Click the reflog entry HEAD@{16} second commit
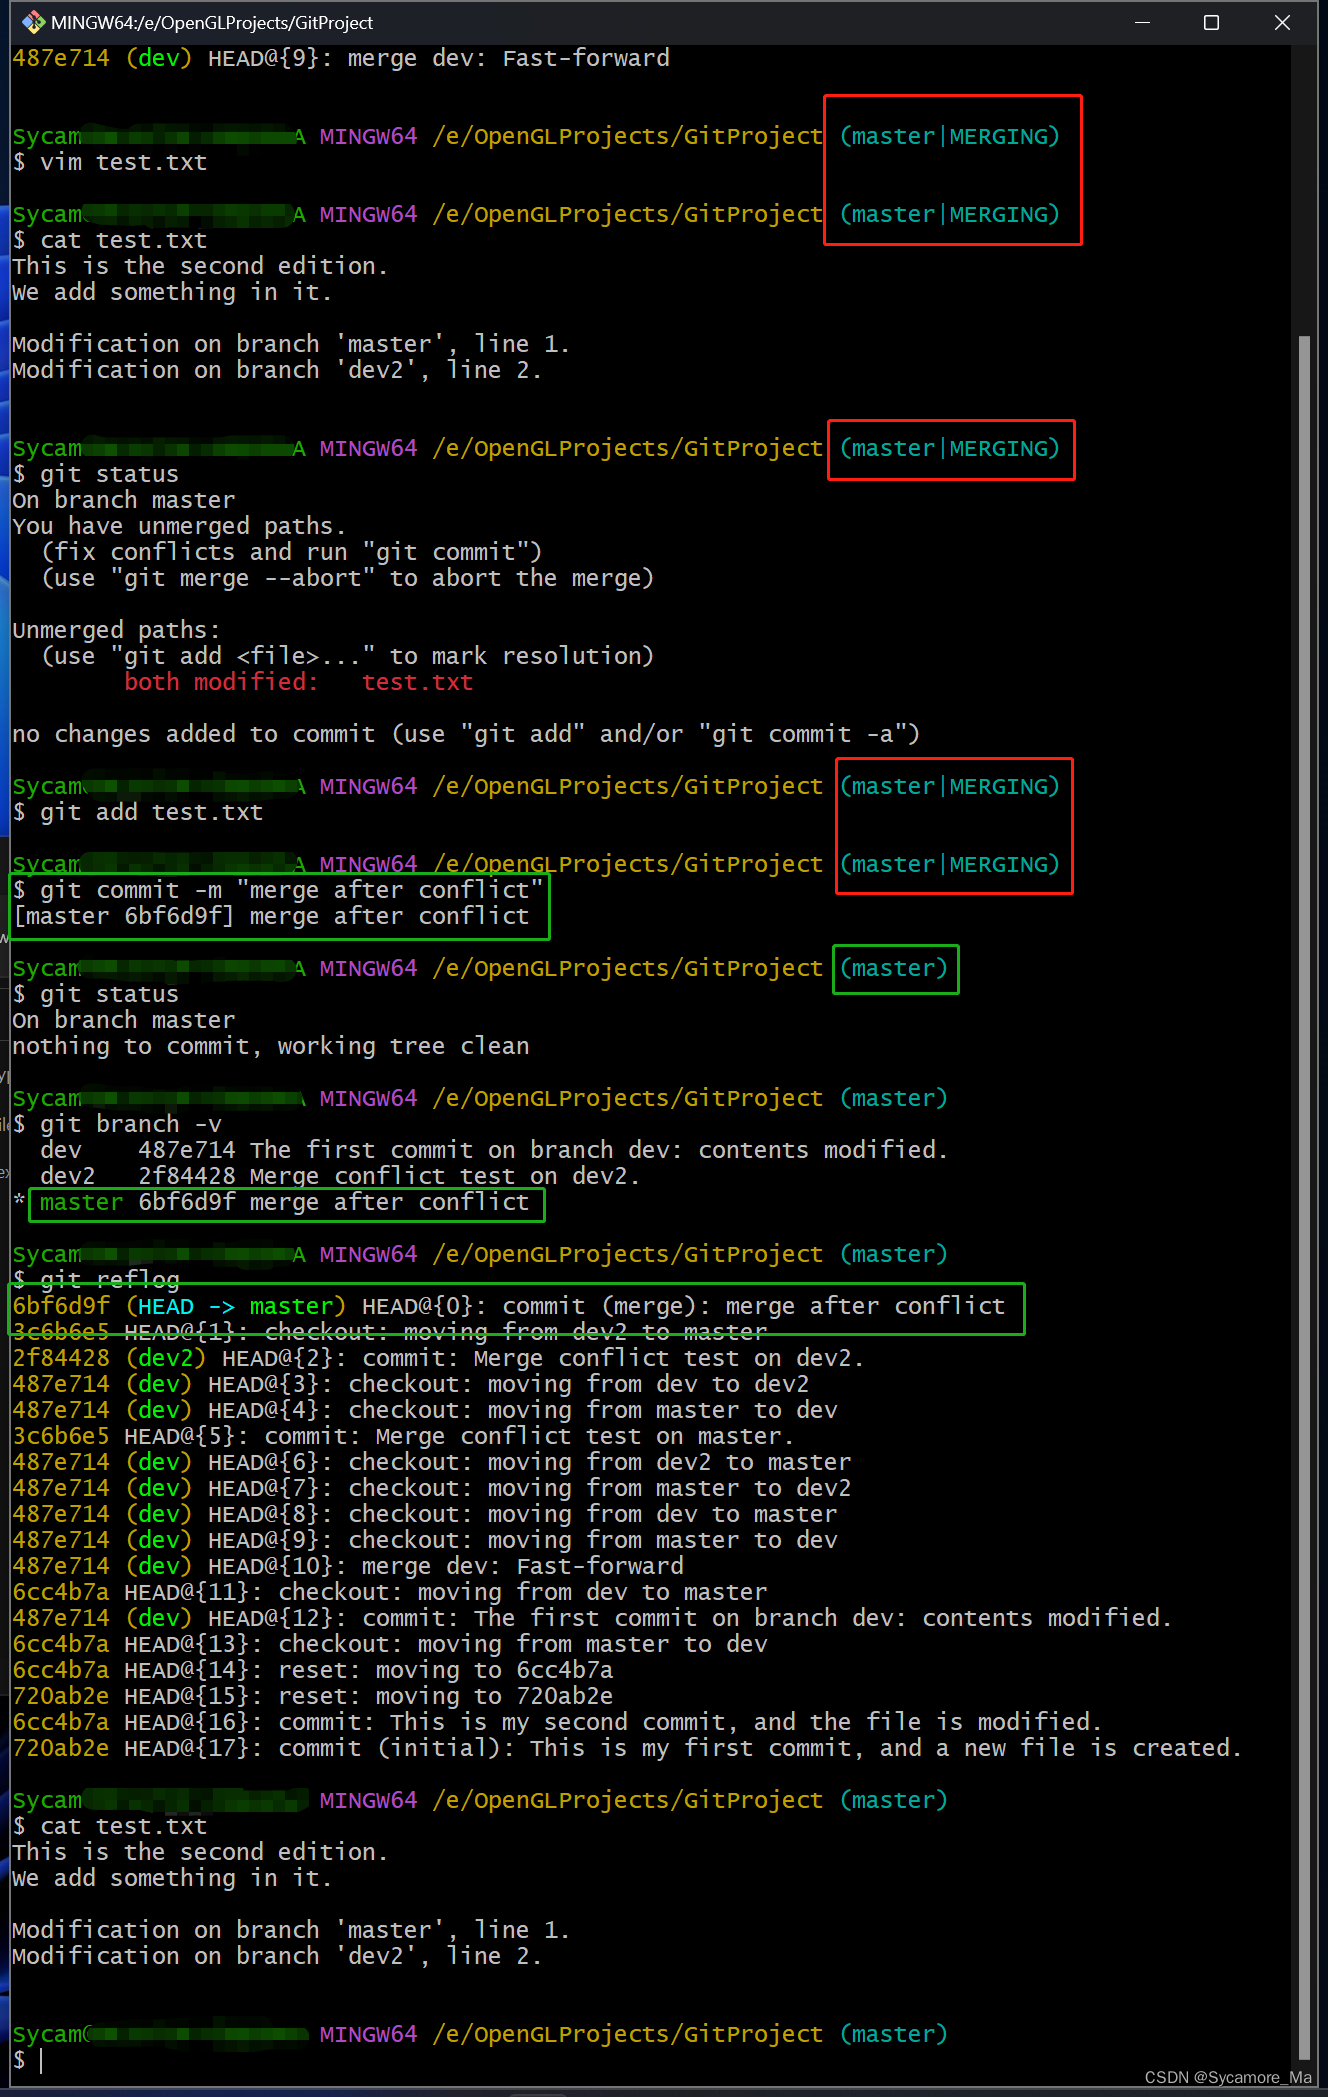The height and width of the screenshot is (2097, 1328). click(x=557, y=1722)
